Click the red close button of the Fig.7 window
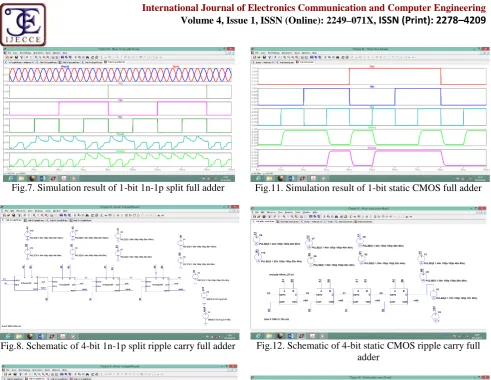491x380 pixels. click(x=231, y=49)
